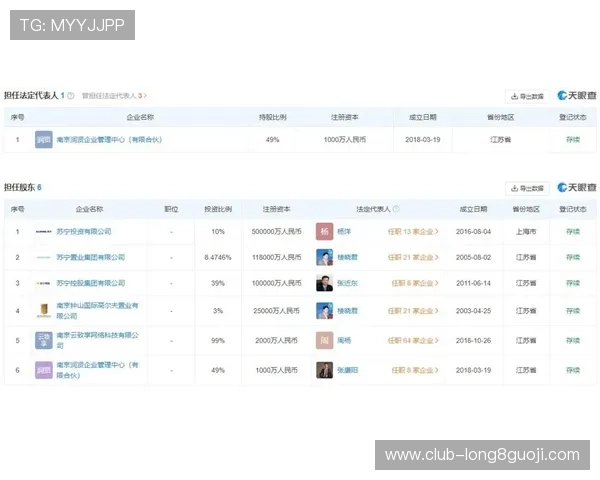Expand 任职 64 家企业 link
The width and height of the screenshot is (600, 480).
tap(413, 340)
